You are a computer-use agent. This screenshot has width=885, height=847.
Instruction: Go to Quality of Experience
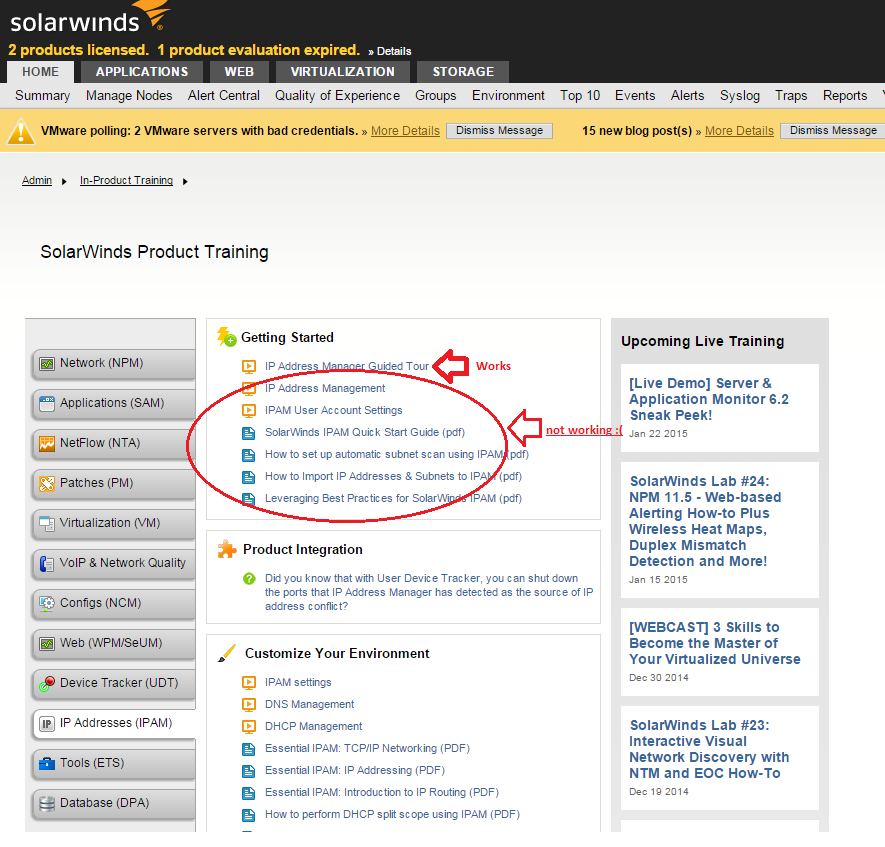(x=338, y=96)
